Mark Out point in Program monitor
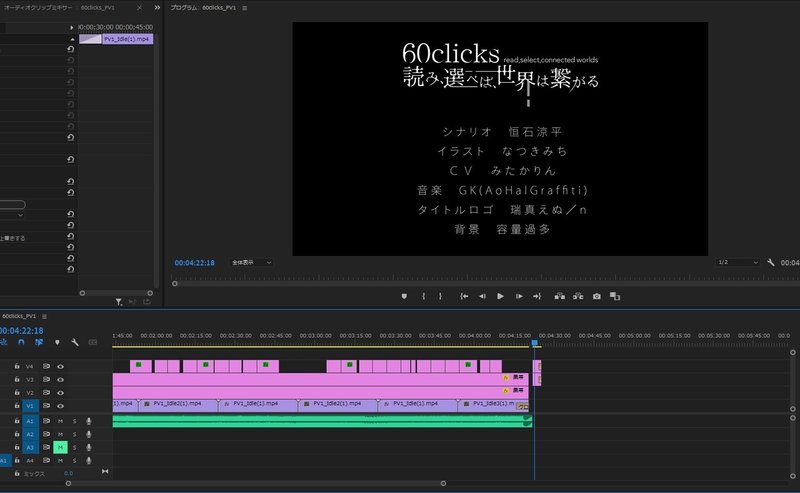Viewport: 800px width, 493px height. click(440, 296)
